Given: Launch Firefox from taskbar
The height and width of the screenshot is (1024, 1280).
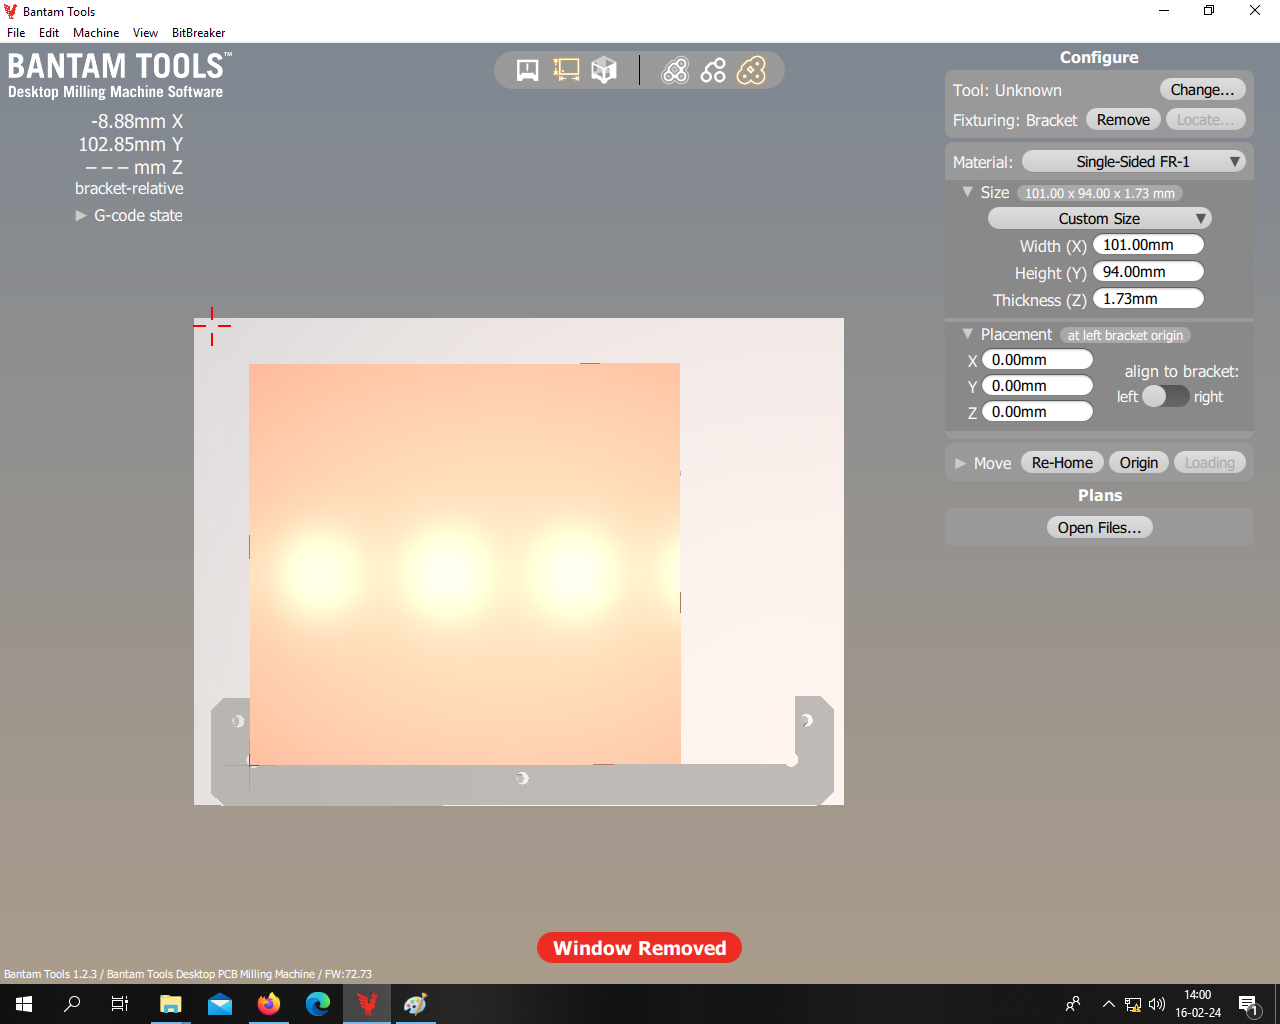Looking at the screenshot, I should coord(269,1004).
